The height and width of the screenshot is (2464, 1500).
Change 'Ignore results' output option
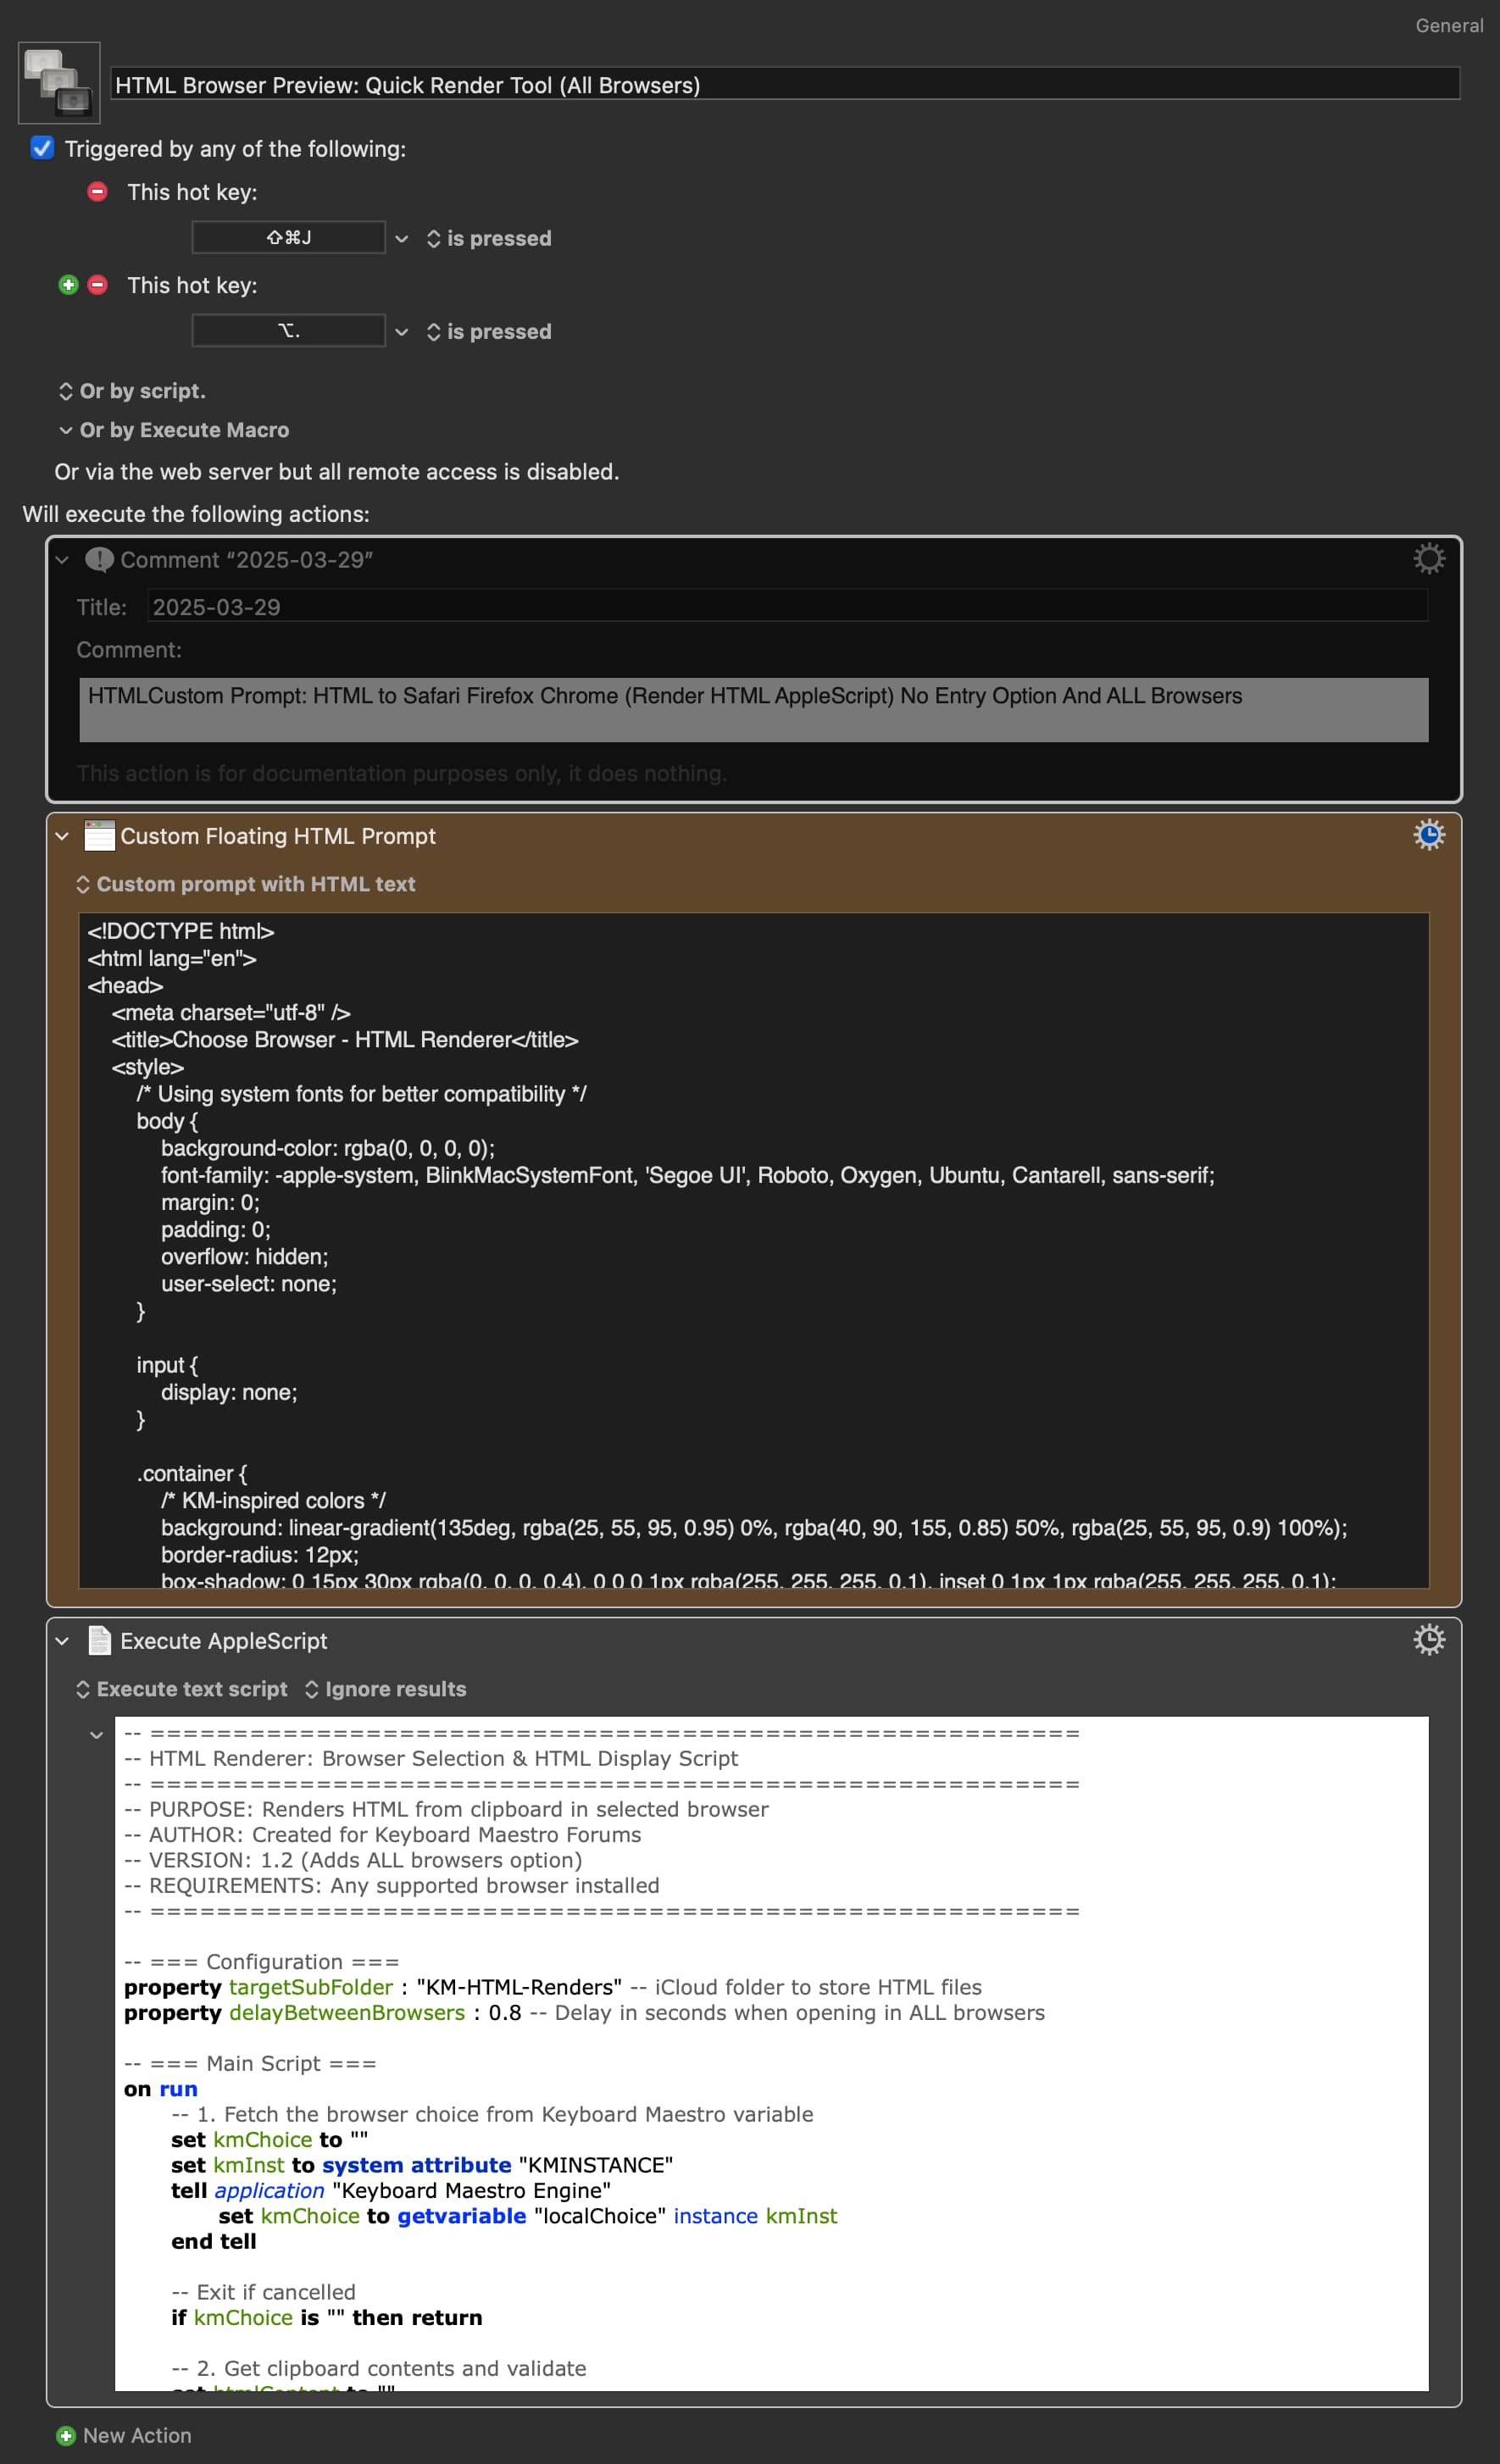[386, 1689]
